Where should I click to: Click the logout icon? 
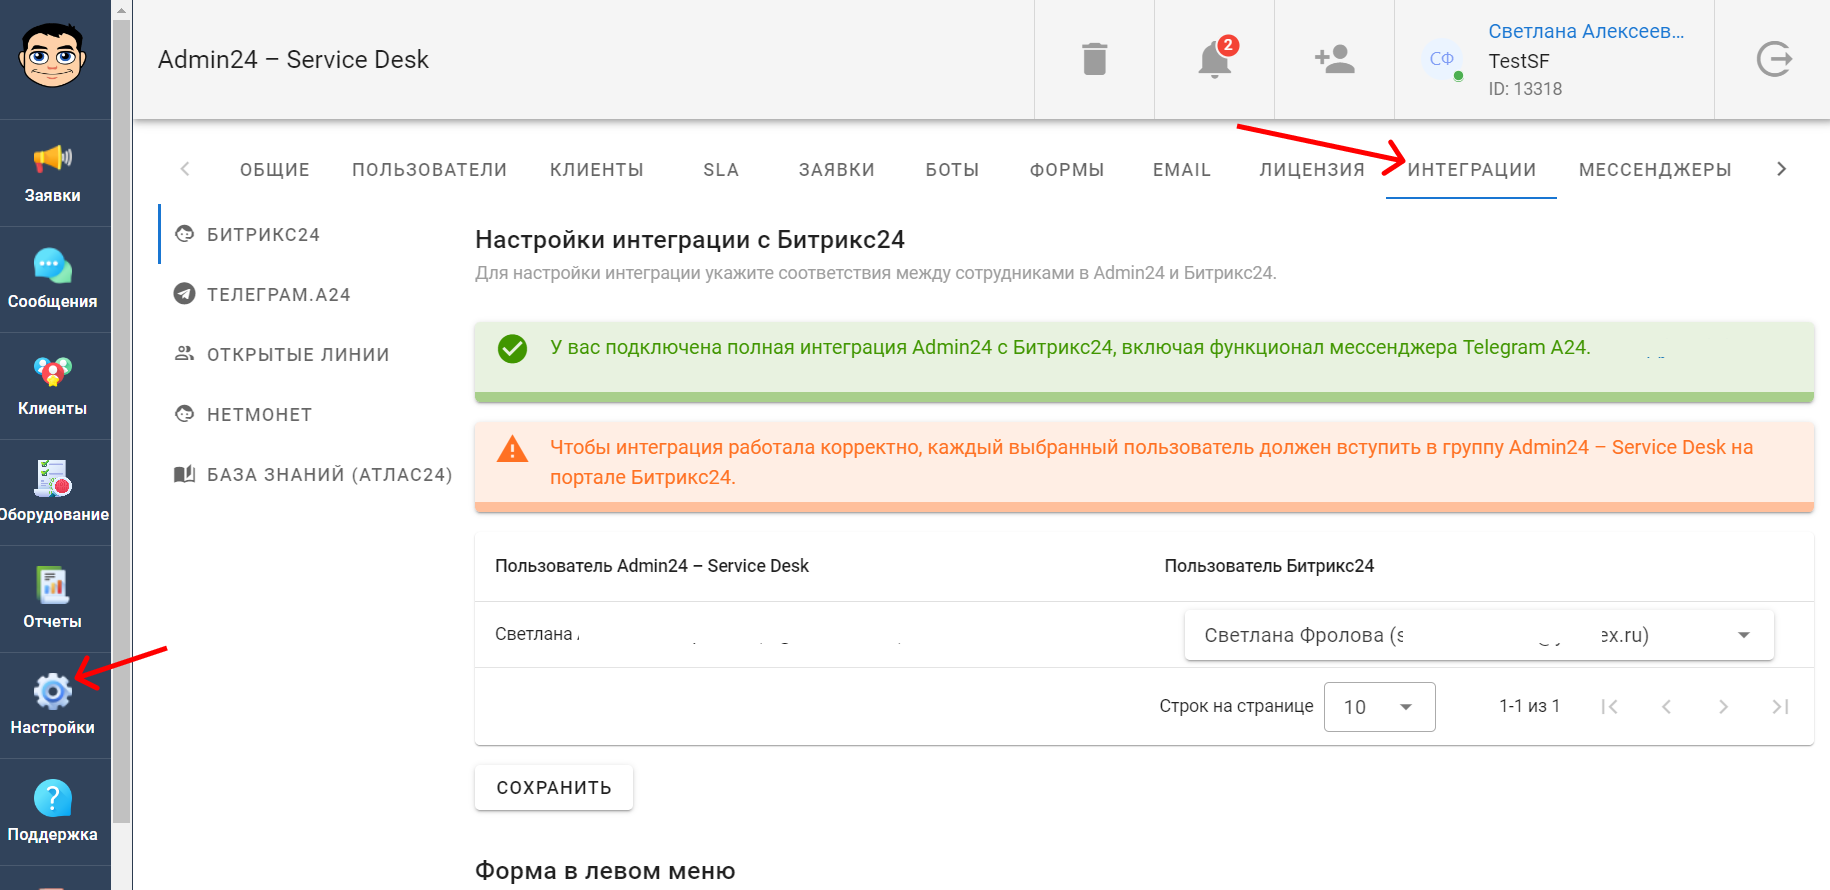(x=1774, y=59)
